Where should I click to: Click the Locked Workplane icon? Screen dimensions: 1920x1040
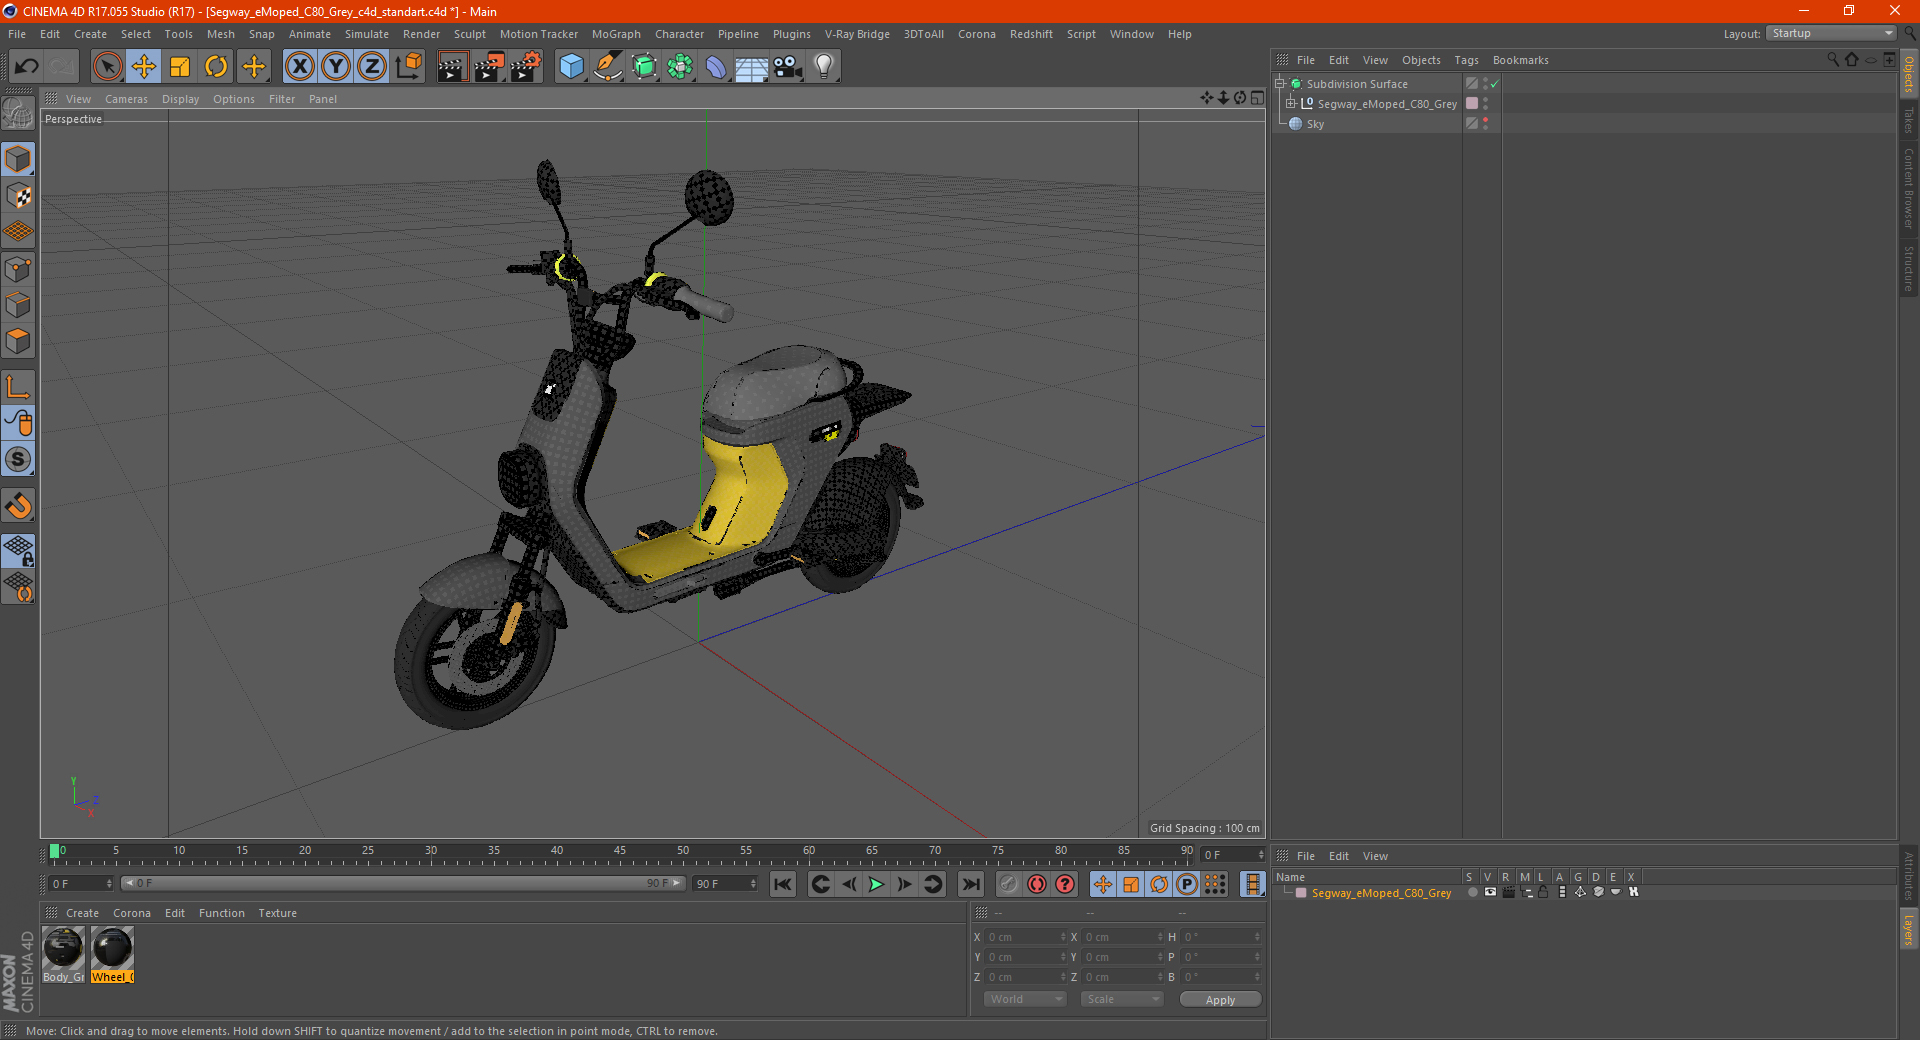pyautogui.click(x=18, y=550)
